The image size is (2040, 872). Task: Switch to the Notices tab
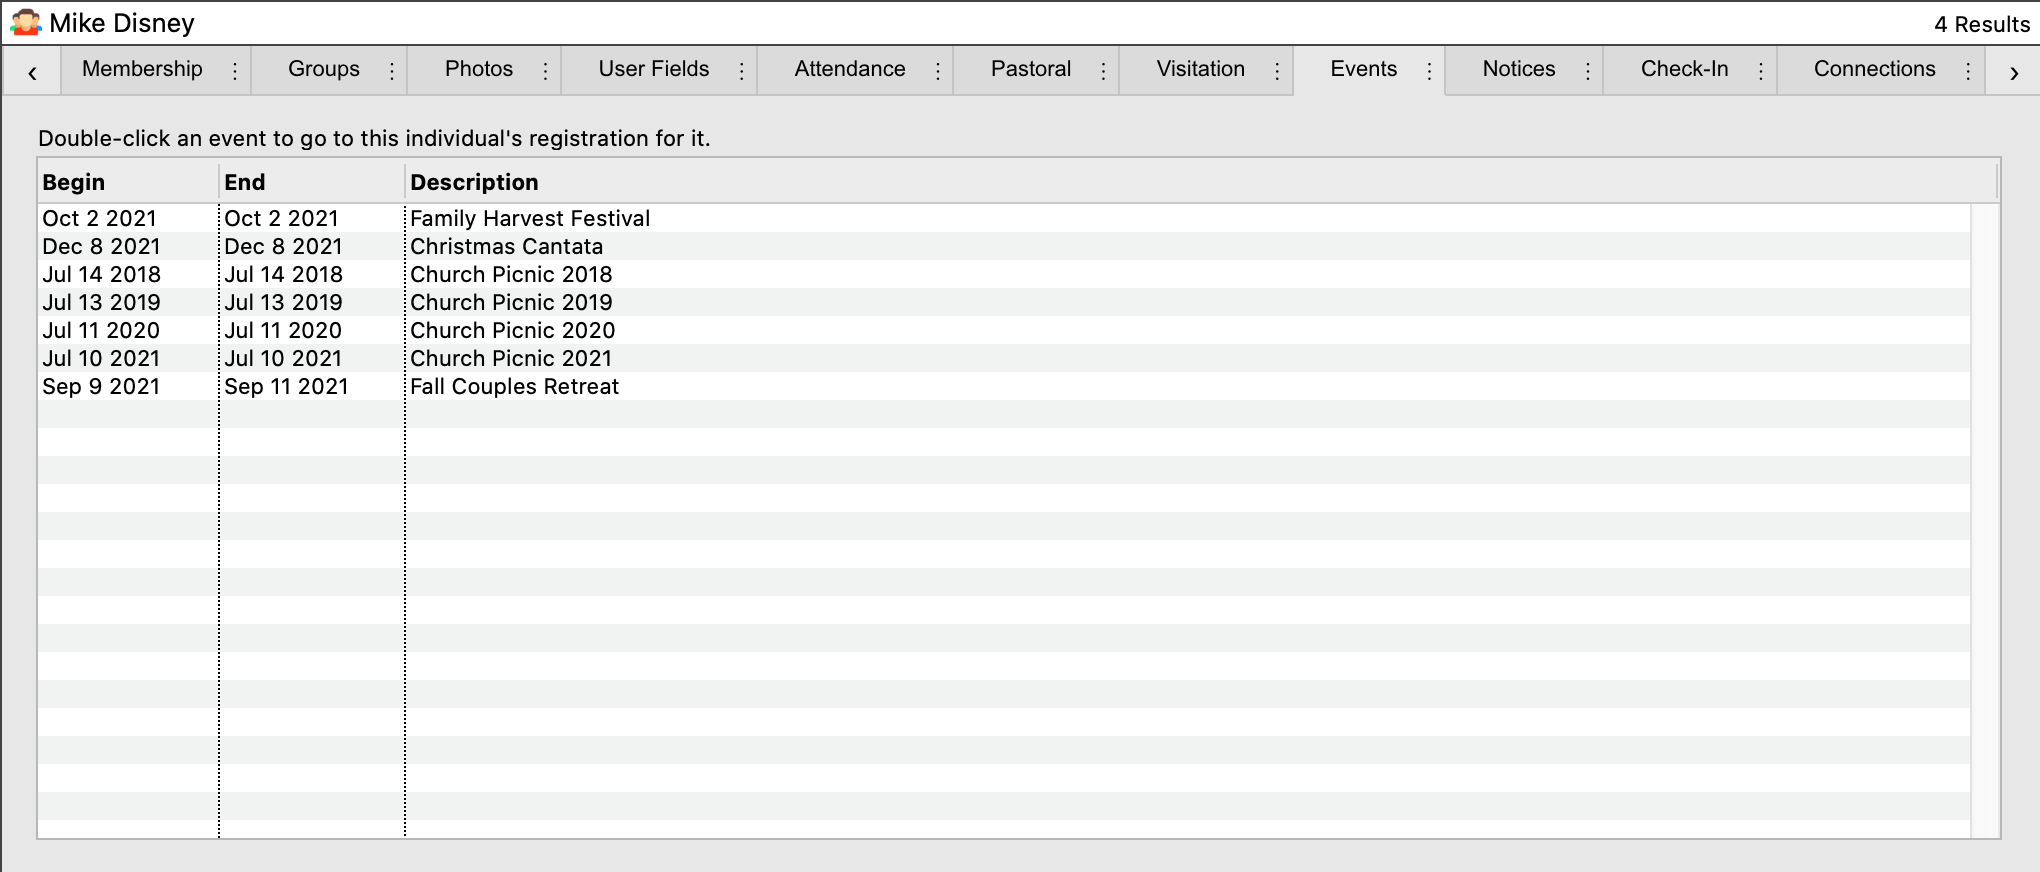click(x=1518, y=69)
